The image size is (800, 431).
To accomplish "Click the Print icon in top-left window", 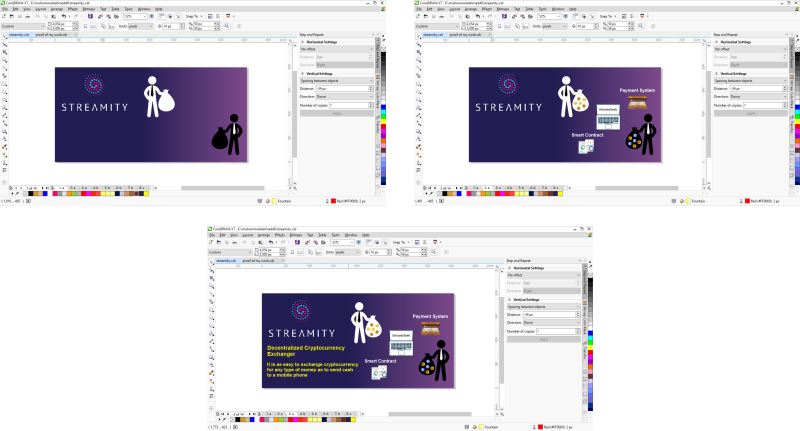I will point(28,16).
